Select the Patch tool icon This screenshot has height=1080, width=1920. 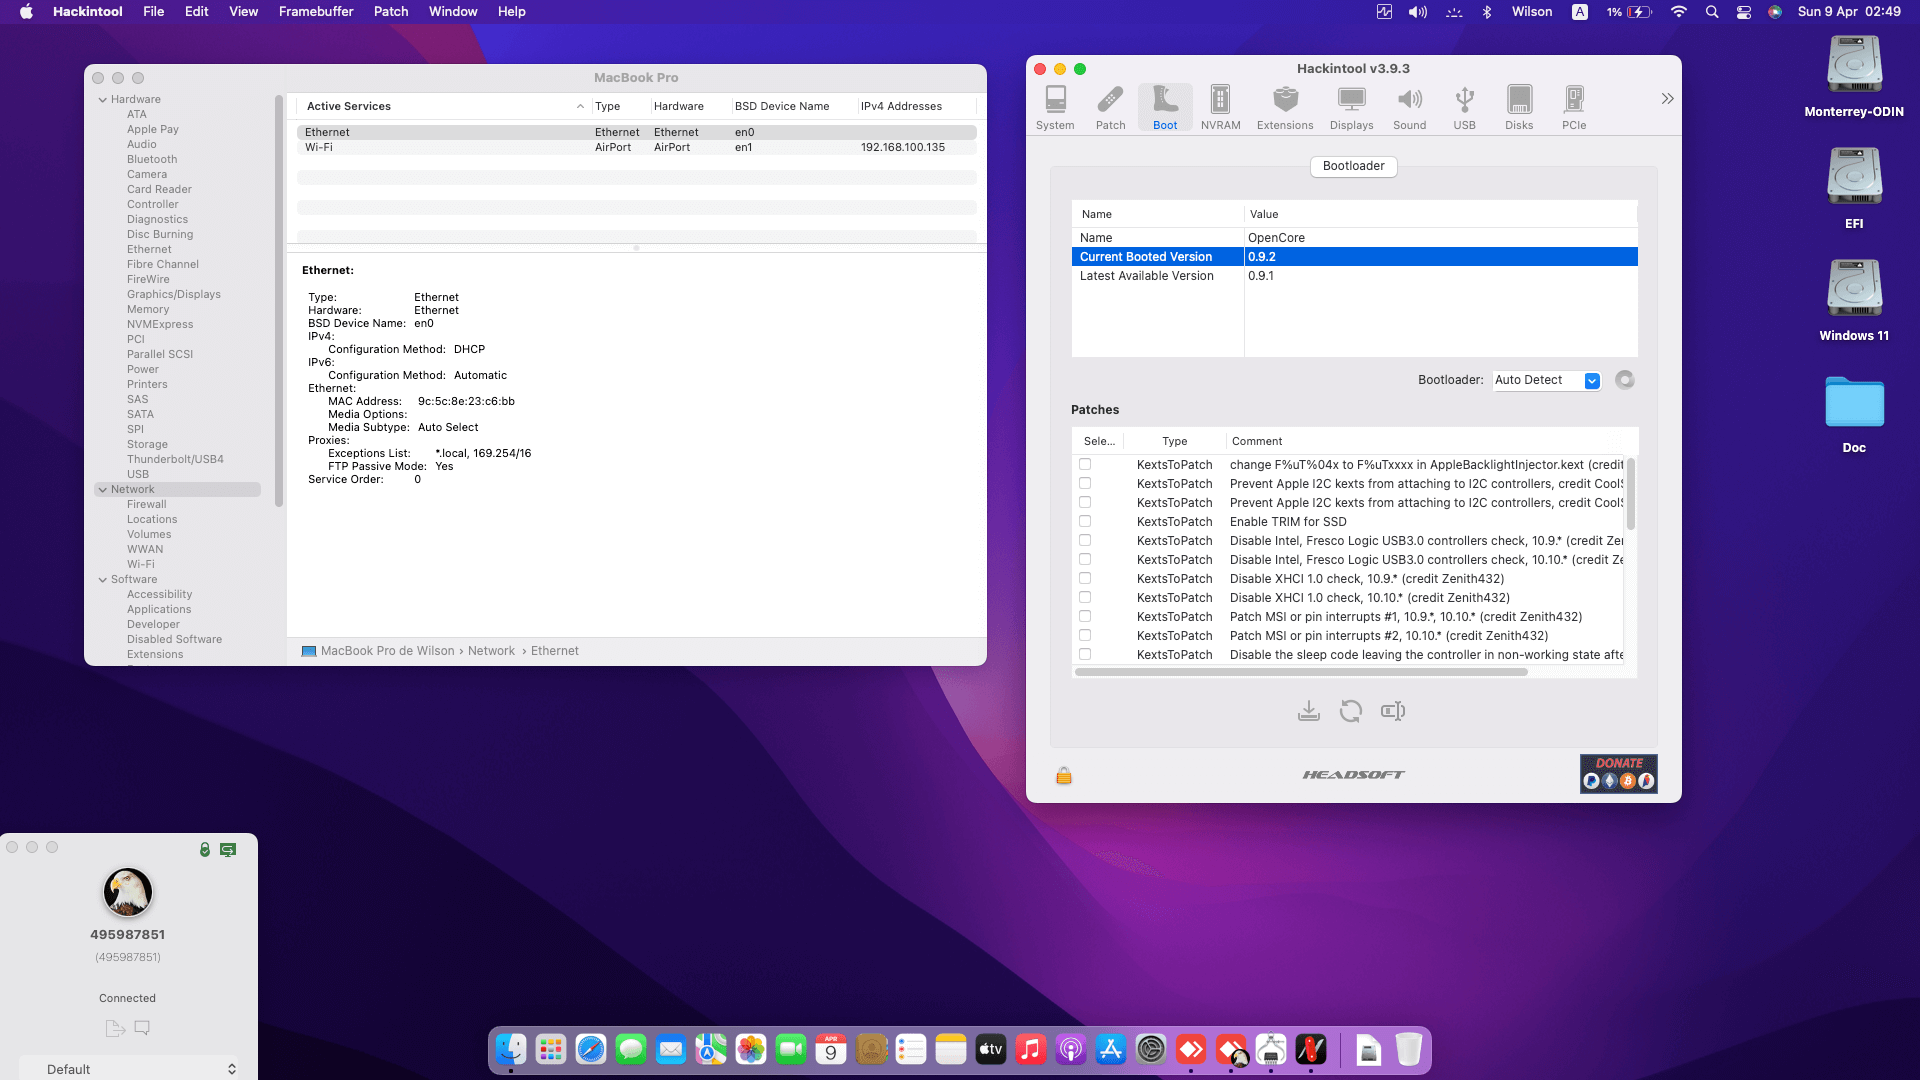tap(1110, 105)
